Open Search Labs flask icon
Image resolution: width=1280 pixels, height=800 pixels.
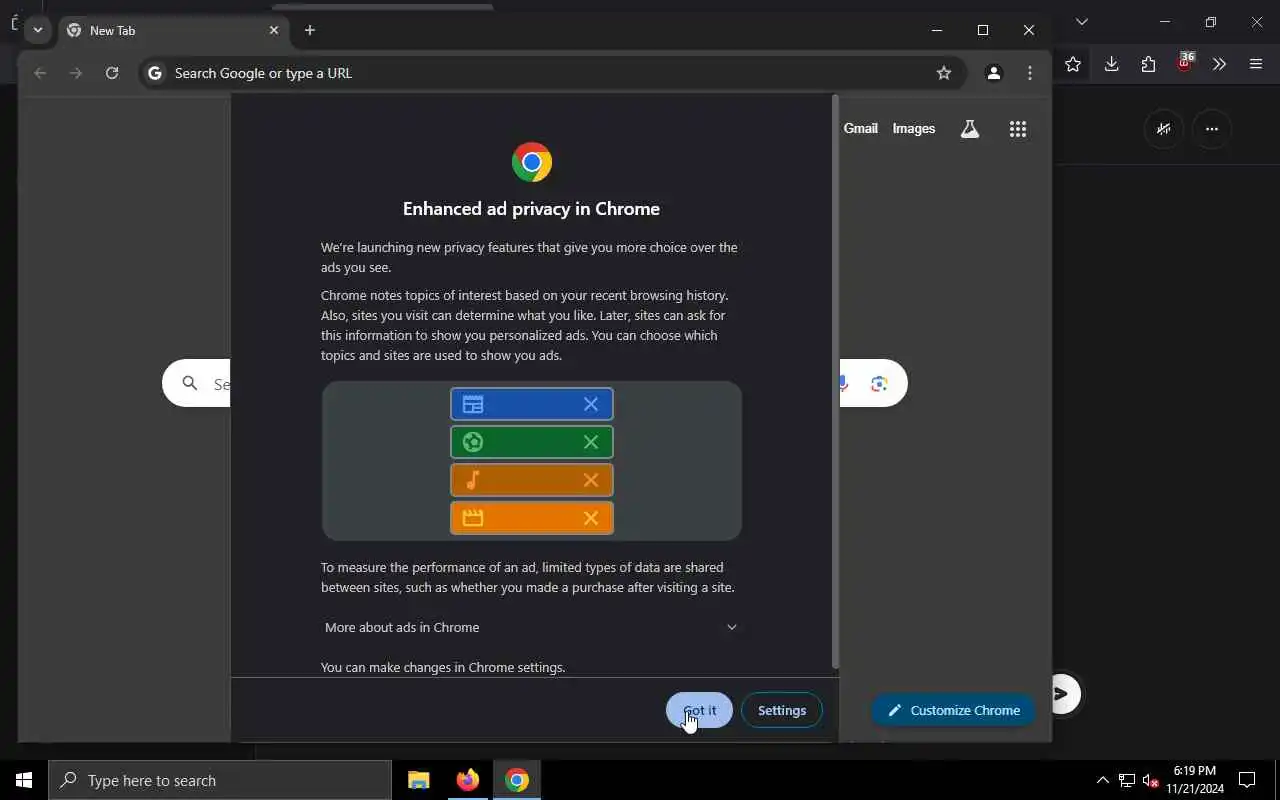tap(969, 128)
